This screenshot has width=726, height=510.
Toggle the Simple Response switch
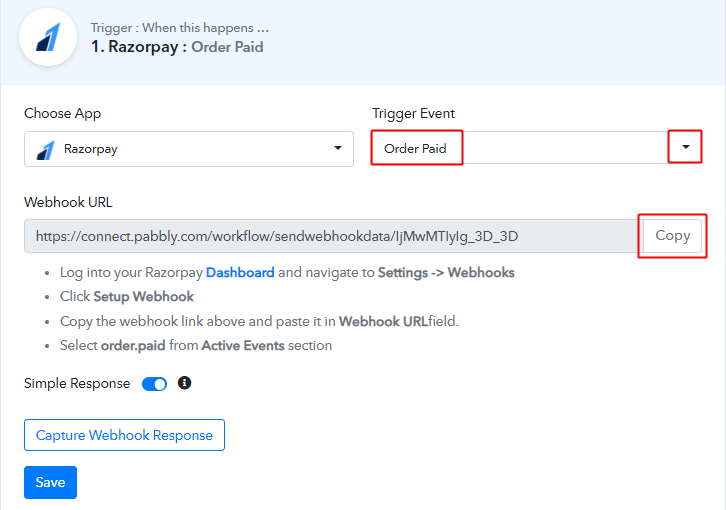(154, 384)
